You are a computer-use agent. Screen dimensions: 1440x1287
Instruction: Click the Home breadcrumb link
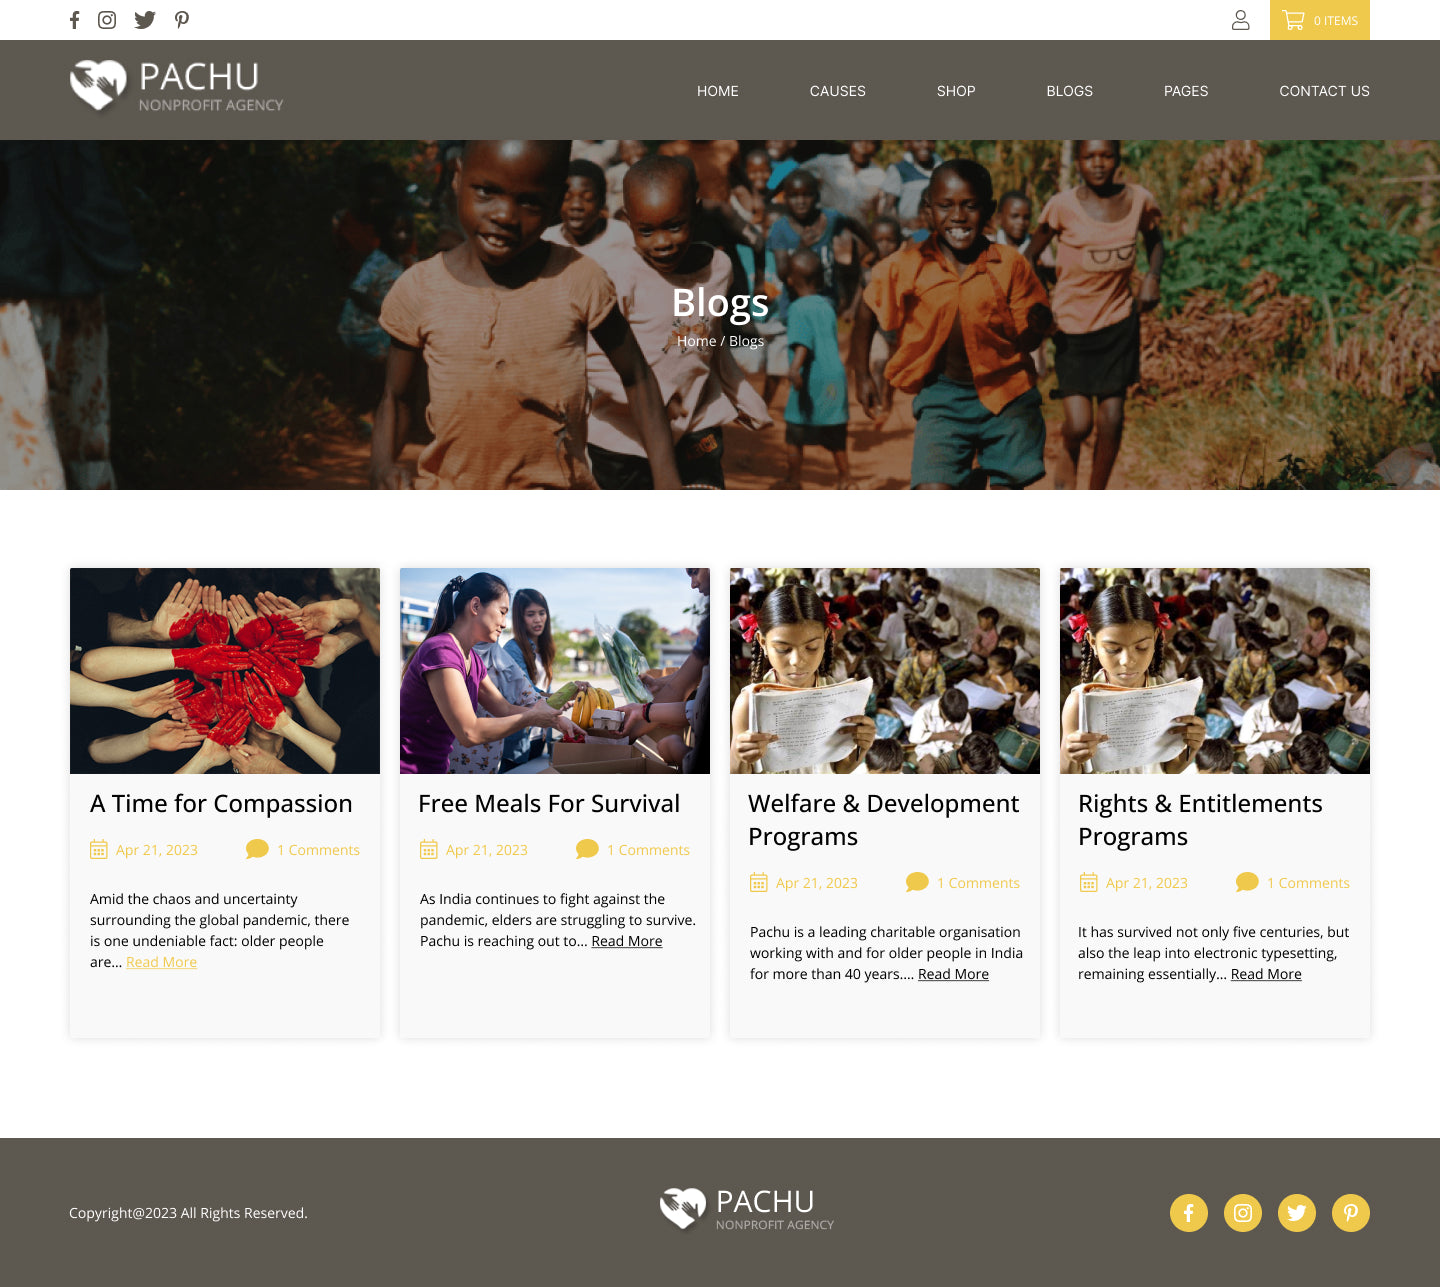point(696,341)
